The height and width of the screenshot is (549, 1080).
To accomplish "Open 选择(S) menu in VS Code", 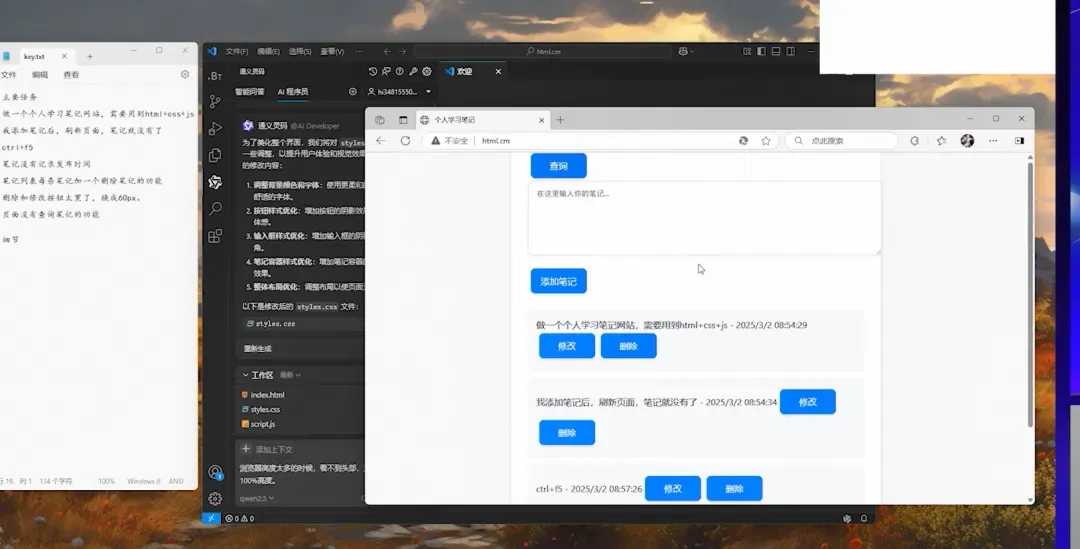I will coord(300,52).
